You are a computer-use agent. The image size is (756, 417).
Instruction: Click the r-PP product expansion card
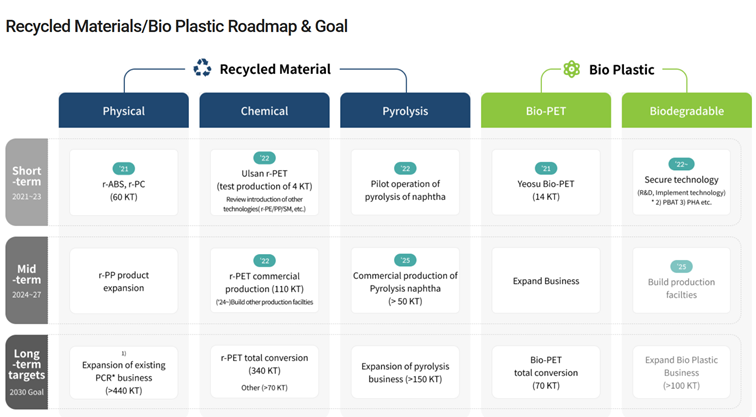tap(124, 281)
